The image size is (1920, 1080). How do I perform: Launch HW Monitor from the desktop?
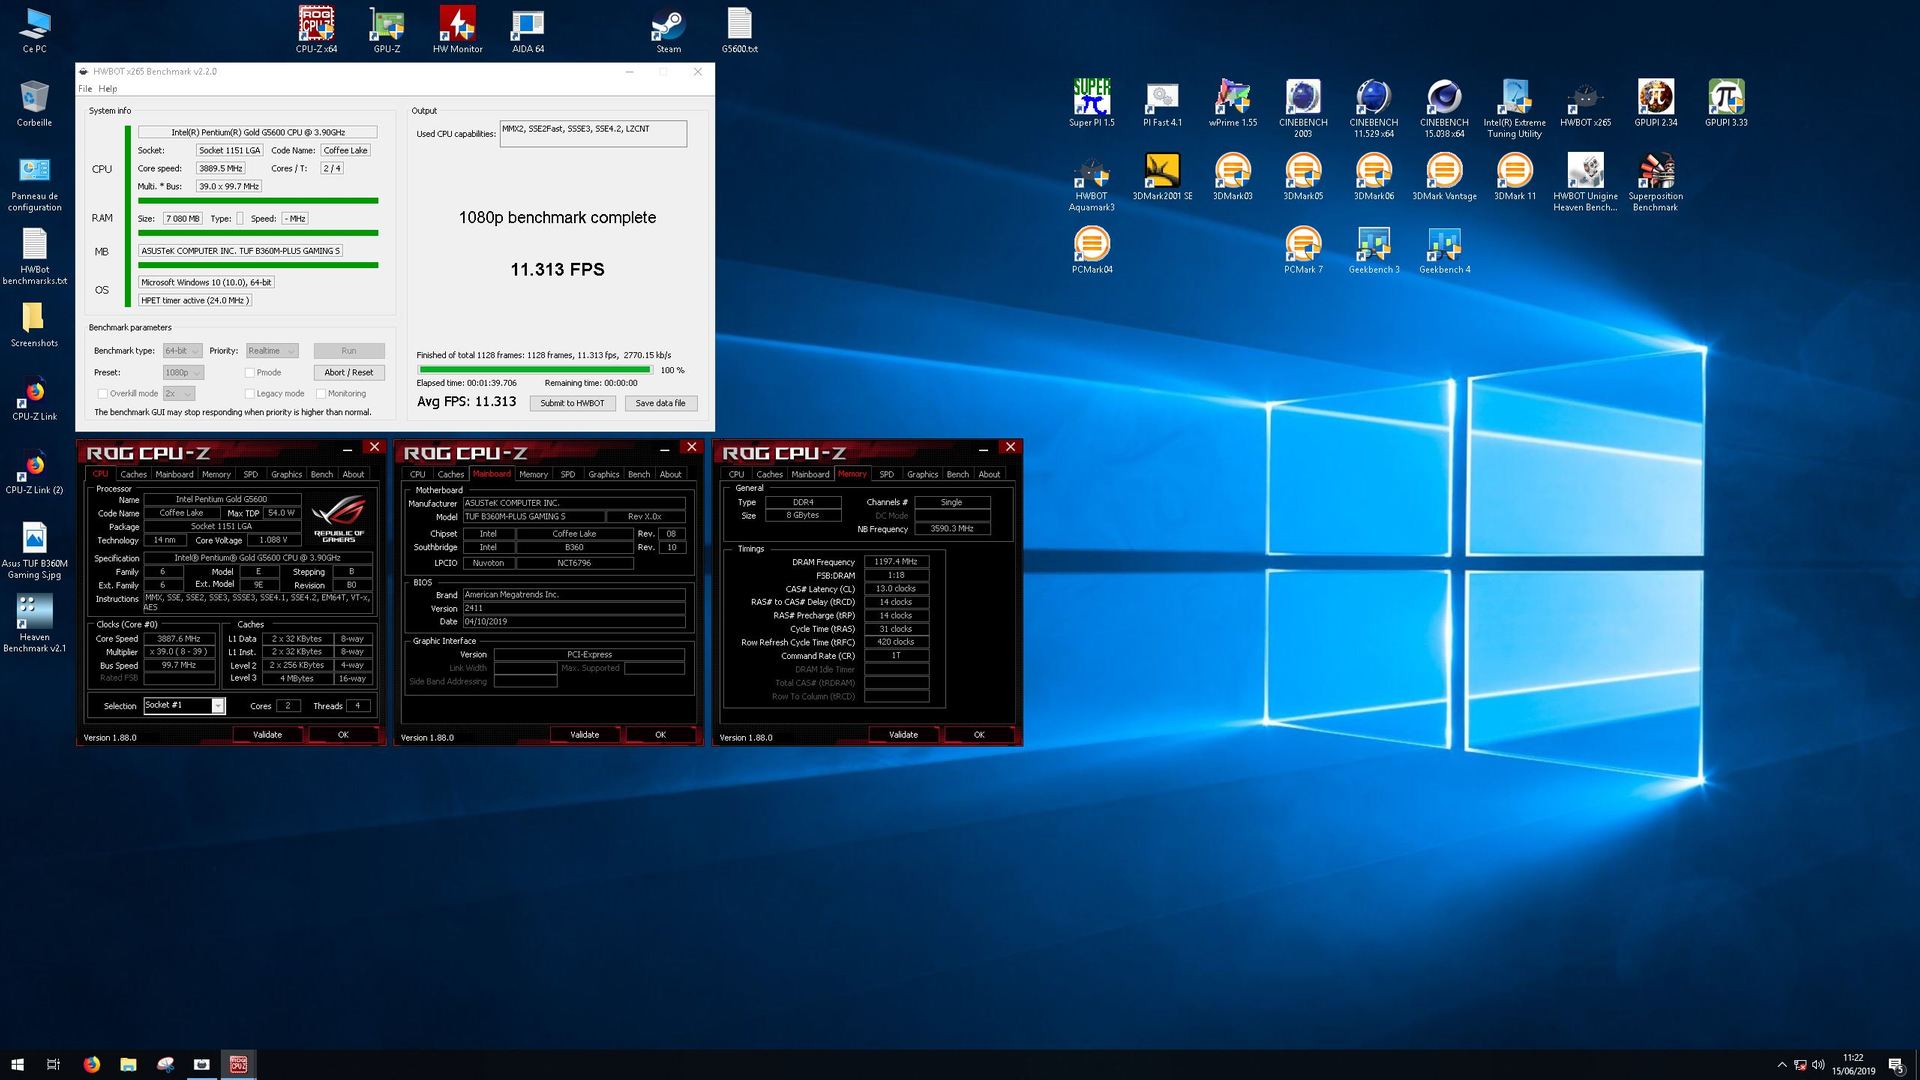[x=458, y=29]
